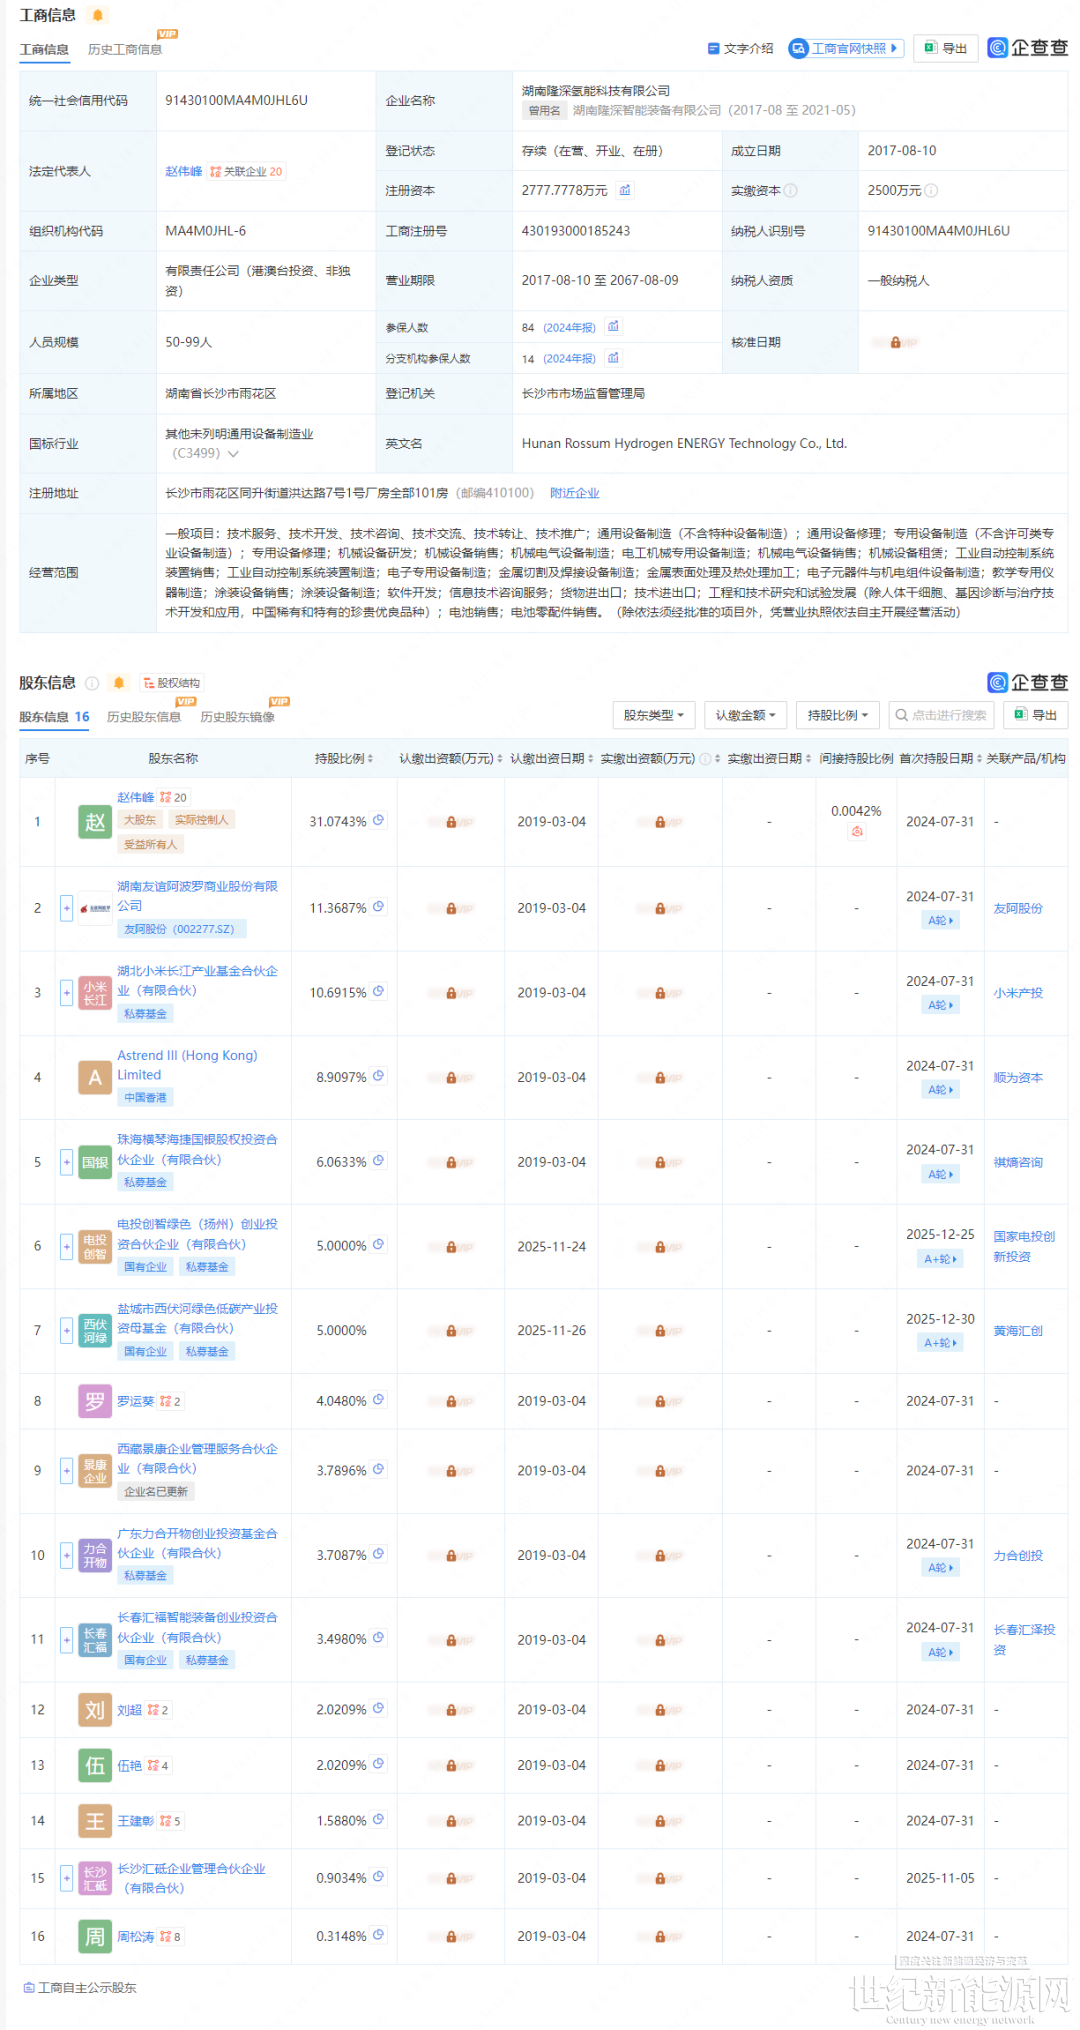The width and height of the screenshot is (1080, 2030).
Task: Open the 股东类型 filter dropdown
Action: 653,715
